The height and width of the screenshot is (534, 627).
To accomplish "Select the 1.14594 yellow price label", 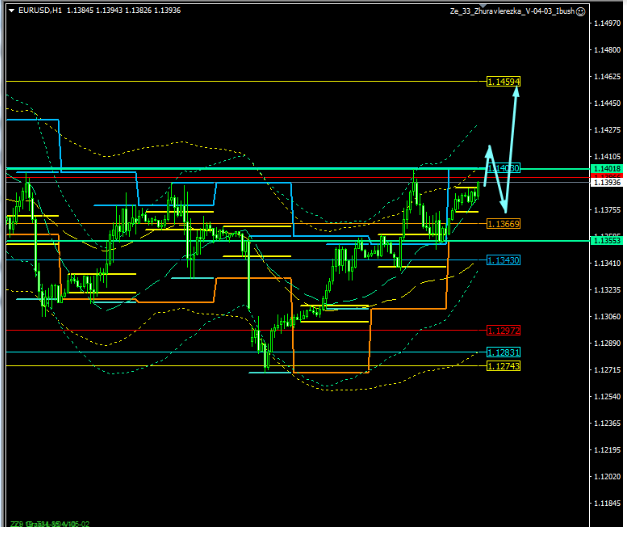I will click(504, 81).
